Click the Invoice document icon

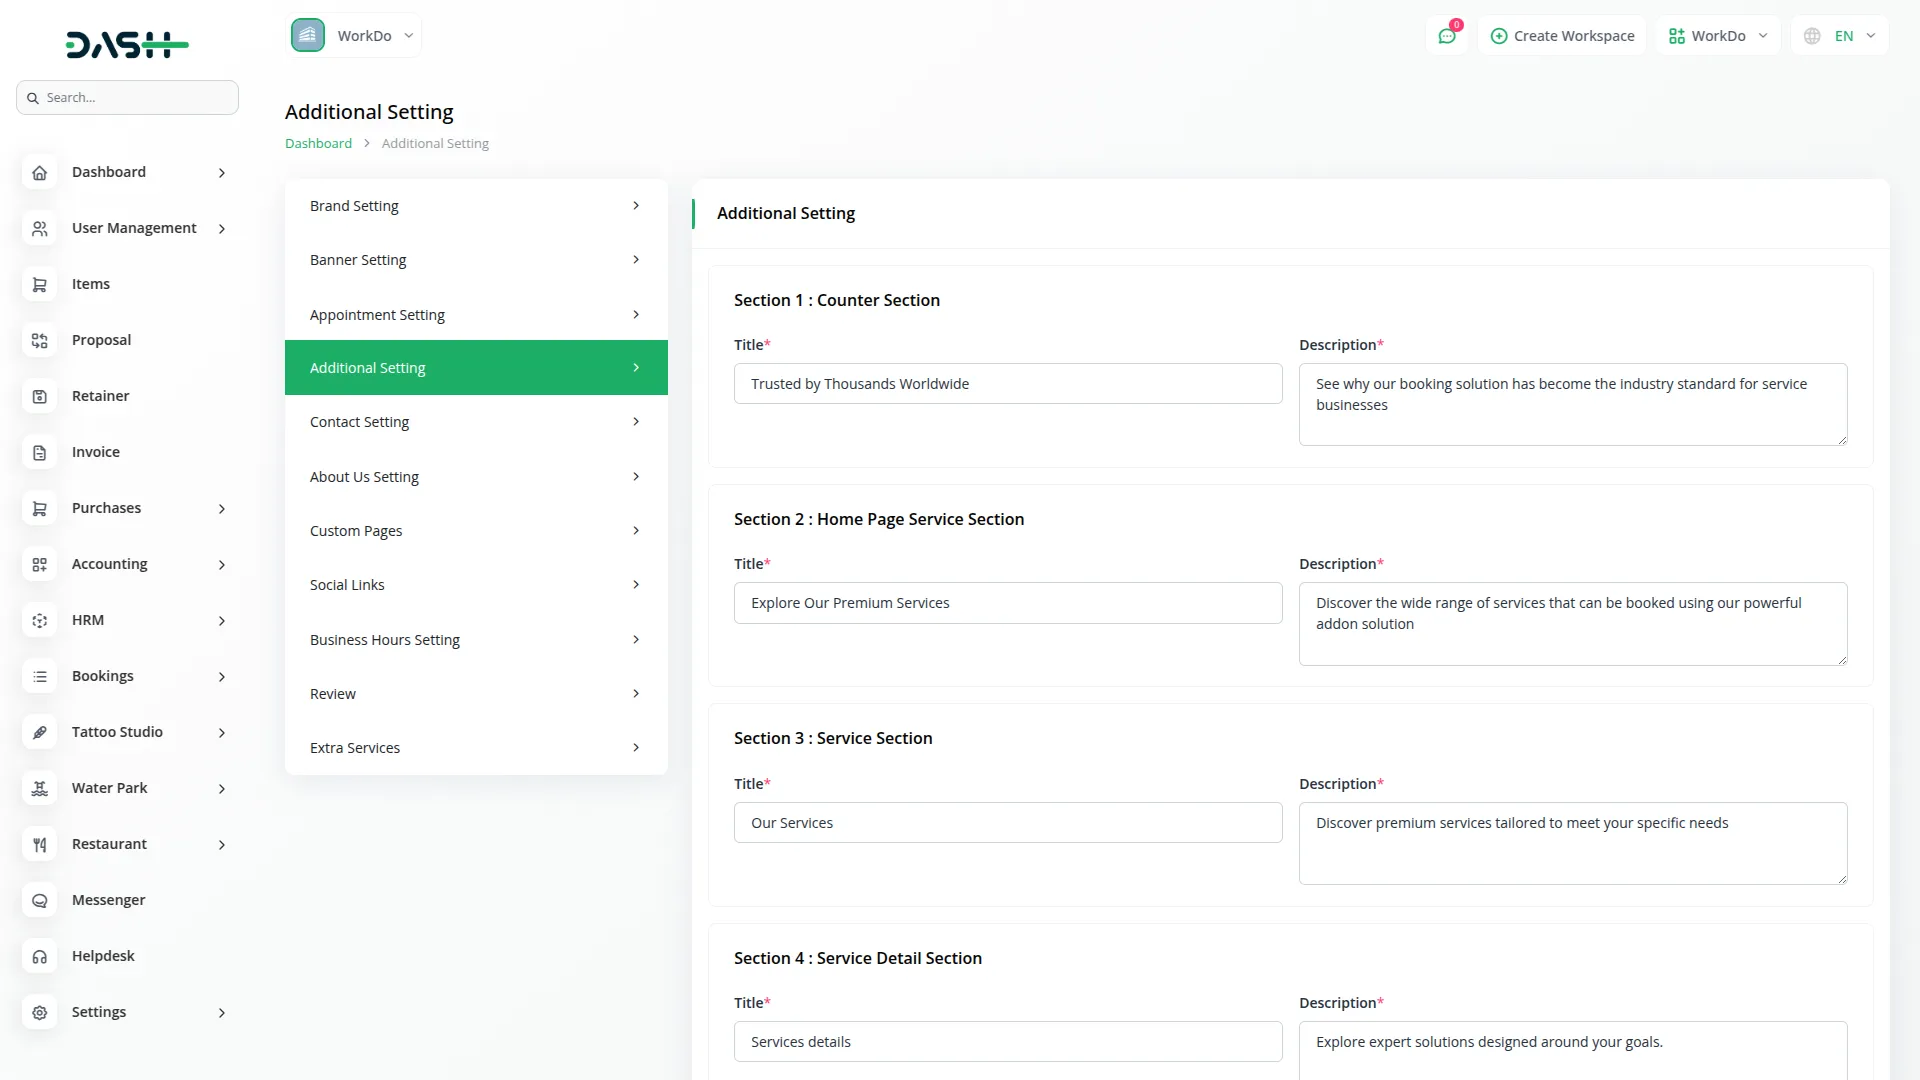pyautogui.click(x=39, y=452)
